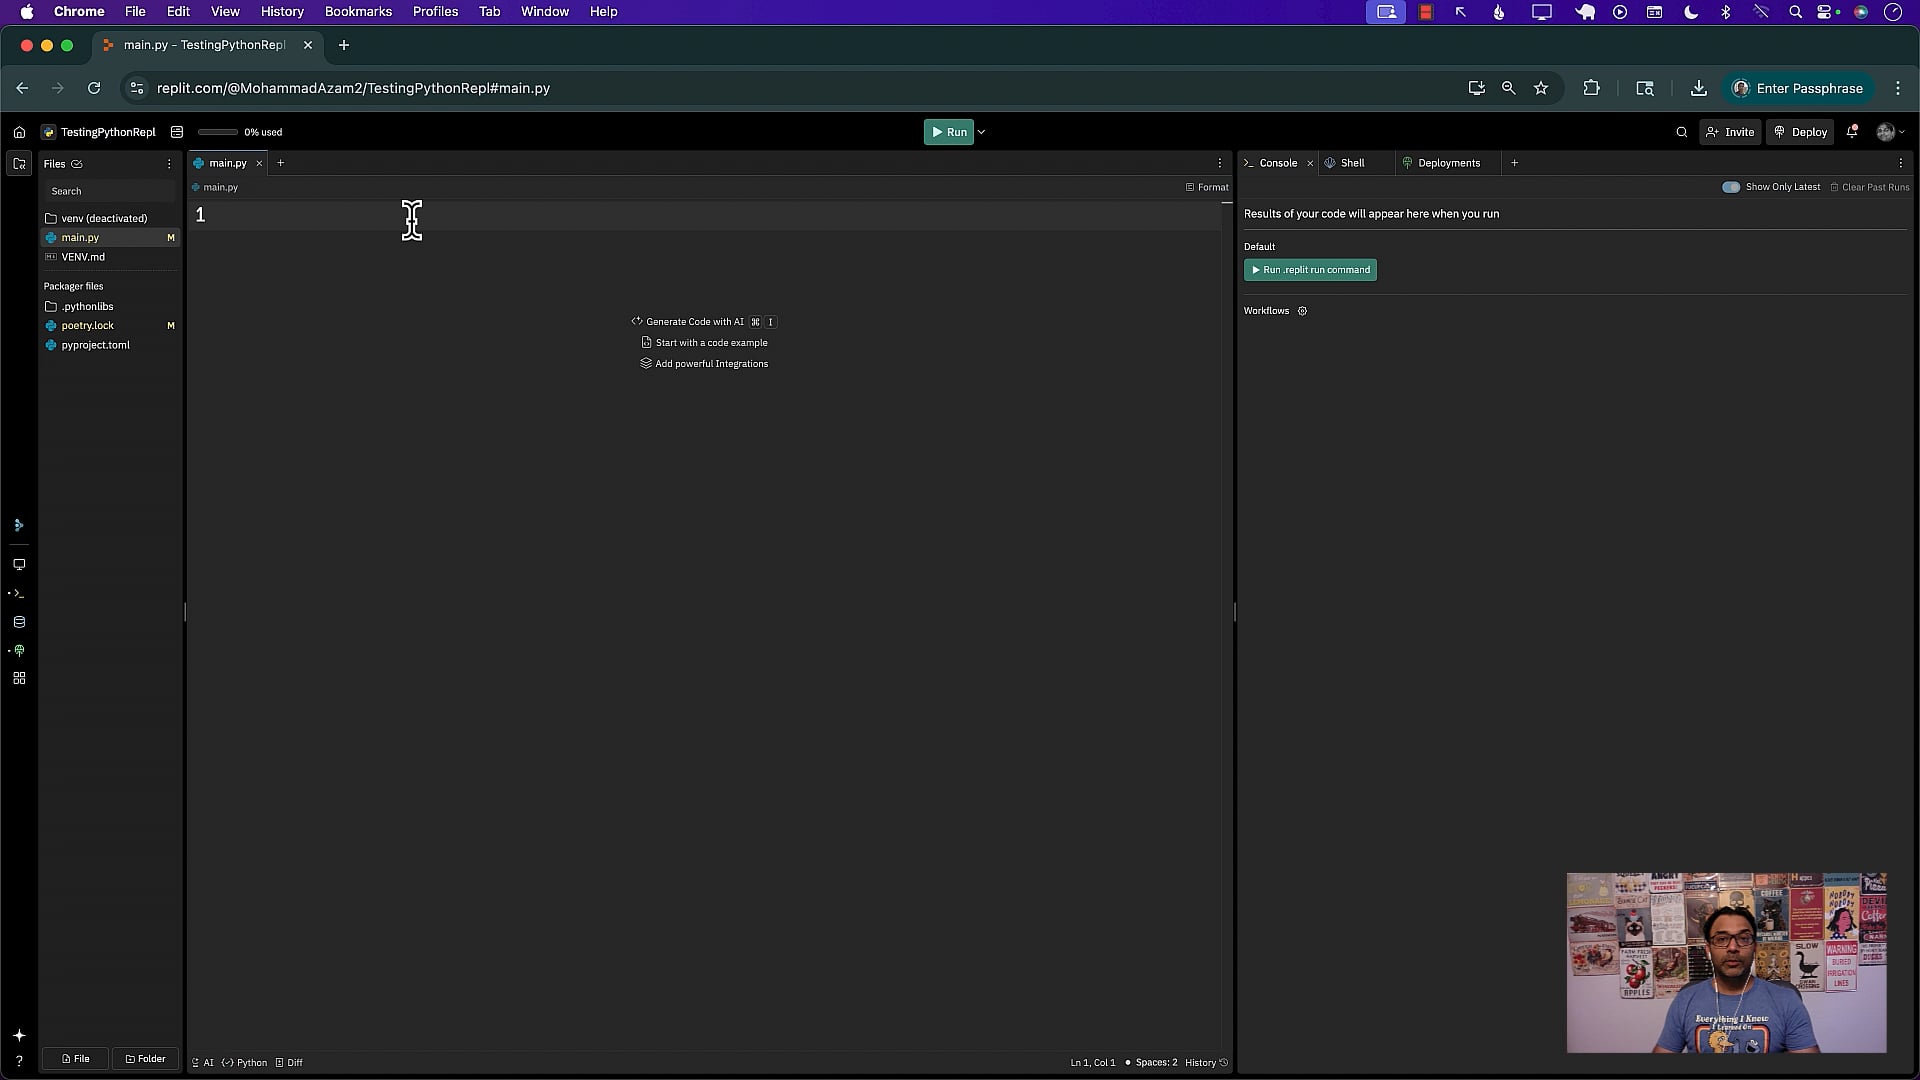This screenshot has height=1080, width=1920.
Task: Expand the venv (deactivated) folder
Action: [110, 218]
